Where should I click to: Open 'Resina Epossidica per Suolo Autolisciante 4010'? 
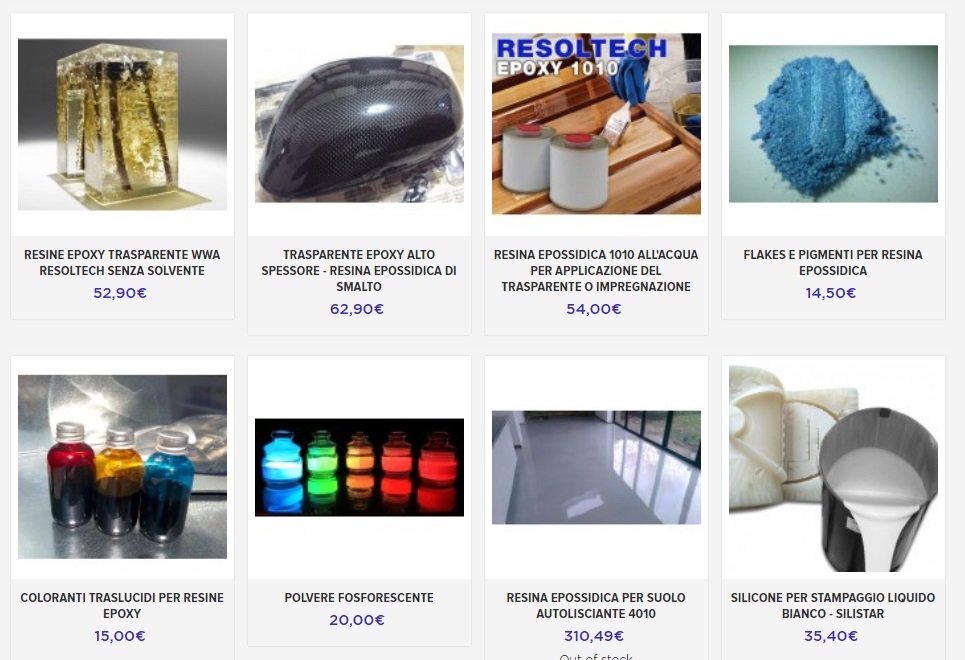596,606
